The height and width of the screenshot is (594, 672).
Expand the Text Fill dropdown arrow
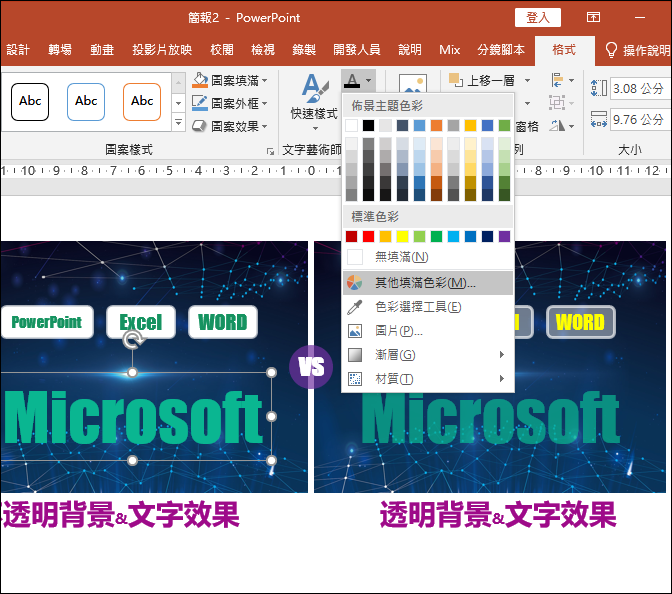point(369,80)
